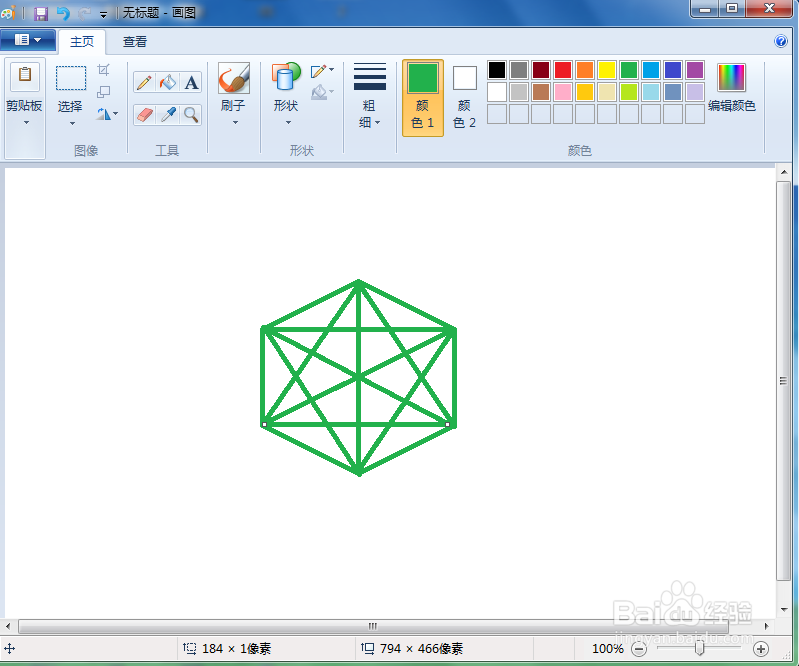Click the Shapes gallery icon
The width and height of the screenshot is (799, 666).
point(286,78)
